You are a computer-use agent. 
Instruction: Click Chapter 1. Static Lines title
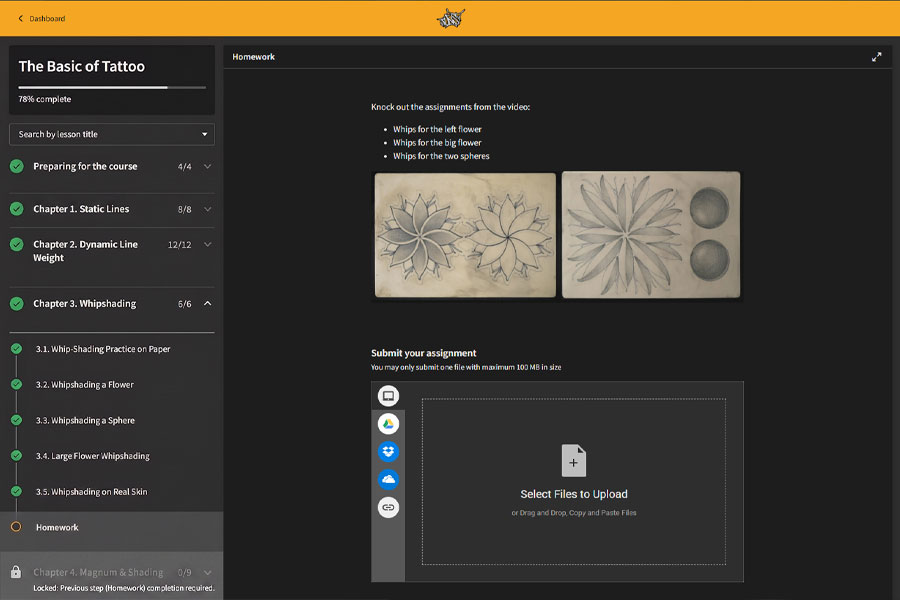coord(81,209)
